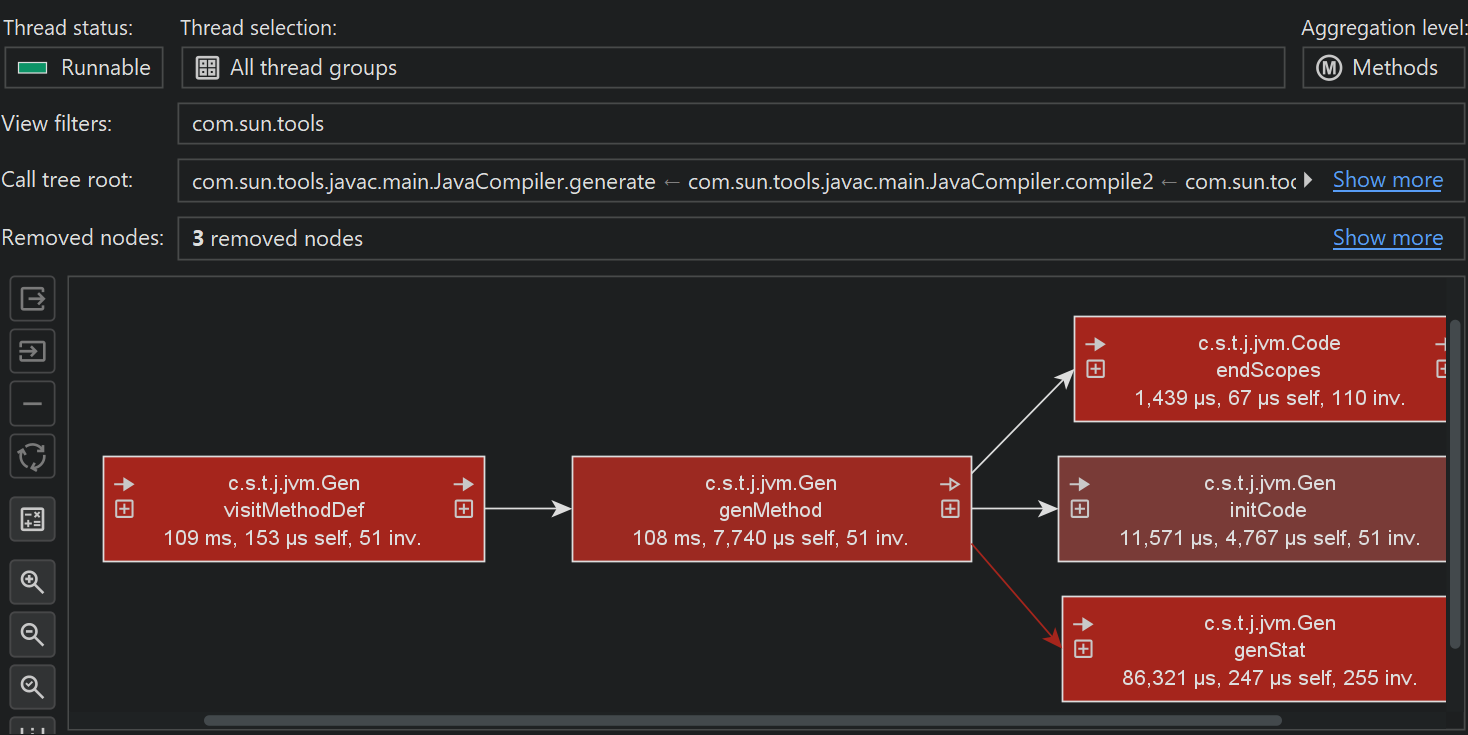Viewport: 1468px width, 735px height.
Task: Expand incoming calls plus on visitMethodDef node
Action: 124,509
